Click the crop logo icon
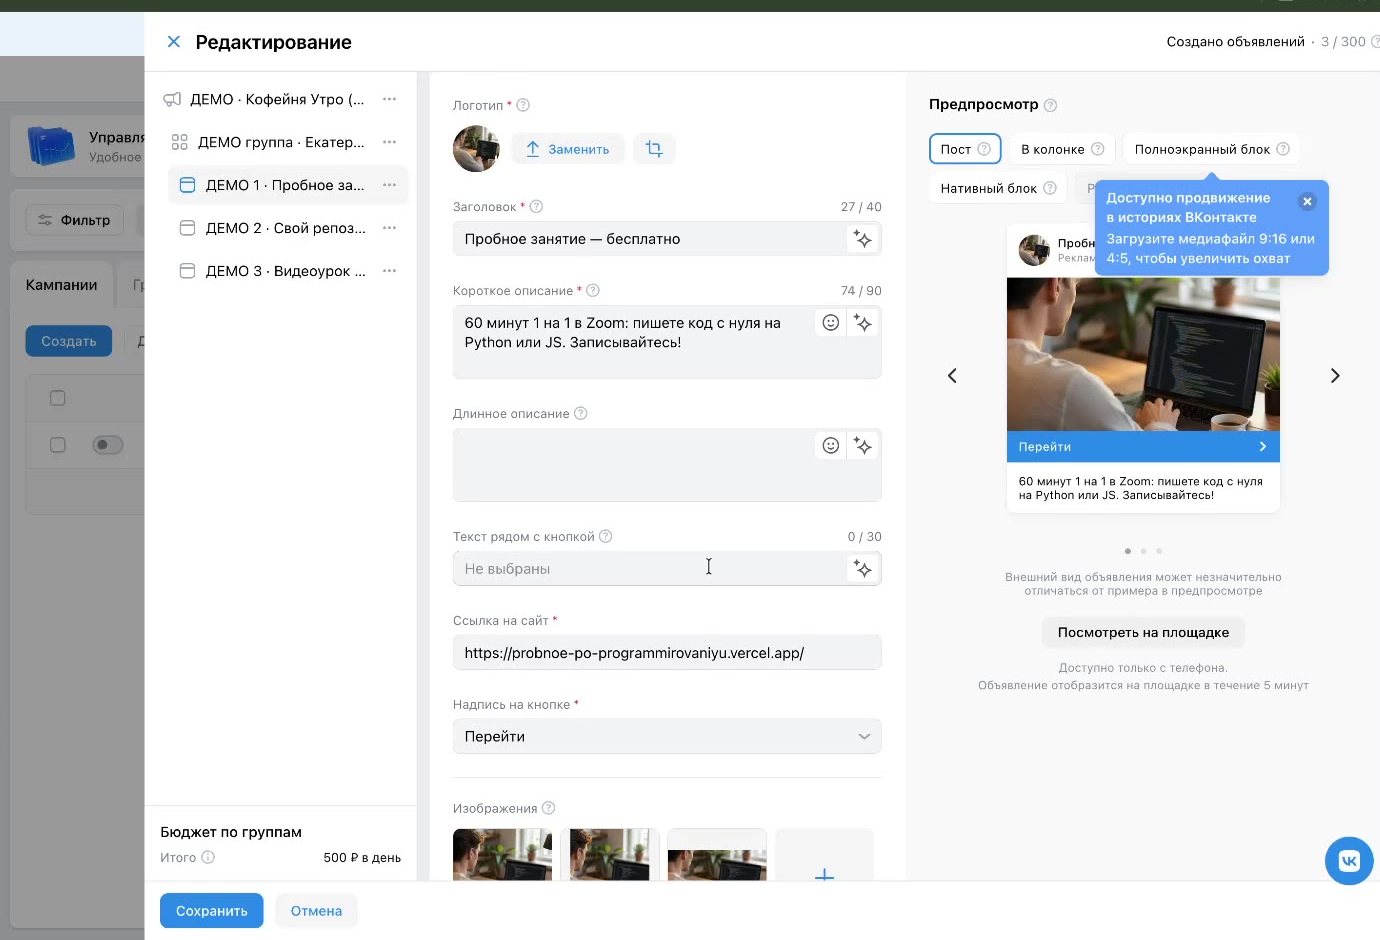The image size is (1380, 940). (x=654, y=149)
